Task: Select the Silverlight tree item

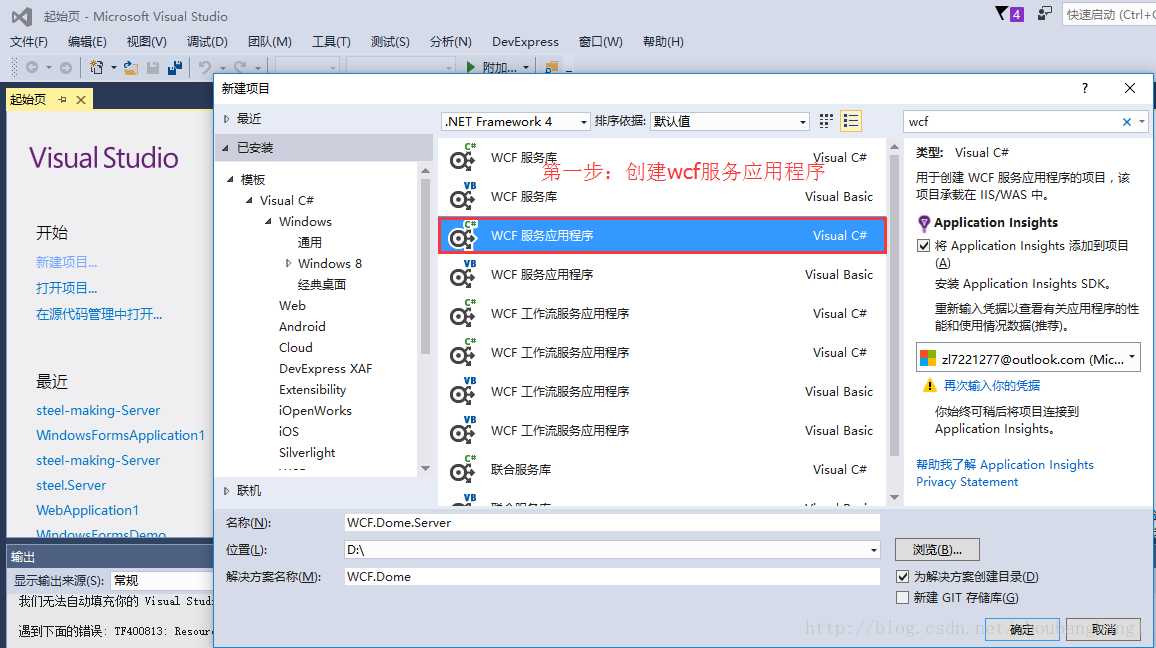Action: 307,453
